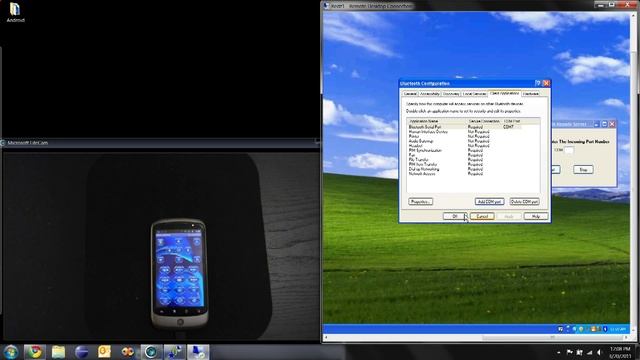Click the Remote Desktop horizontal scrollbar
Viewport: 640px width, 360px height.
(475, 338)
